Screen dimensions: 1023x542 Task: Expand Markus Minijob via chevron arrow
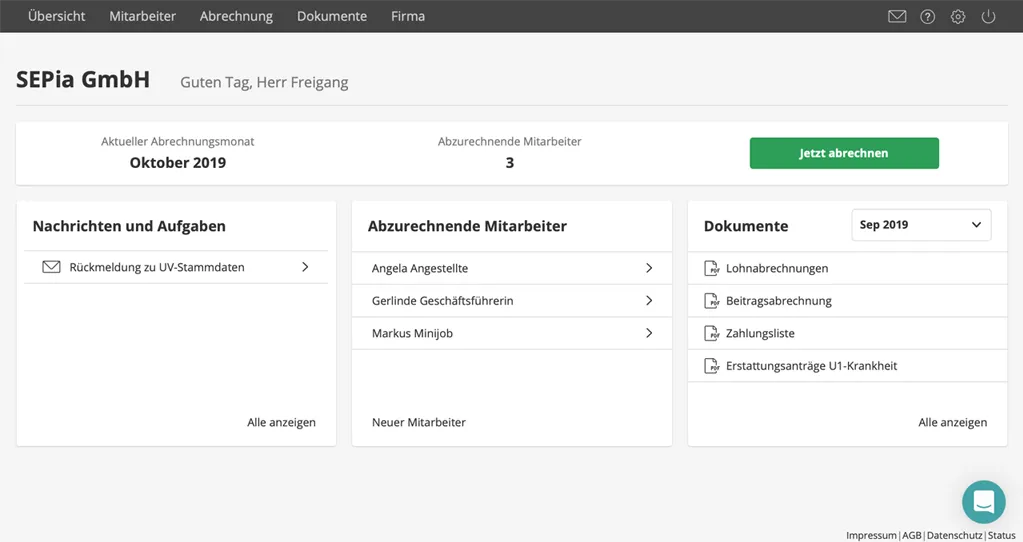649,333
